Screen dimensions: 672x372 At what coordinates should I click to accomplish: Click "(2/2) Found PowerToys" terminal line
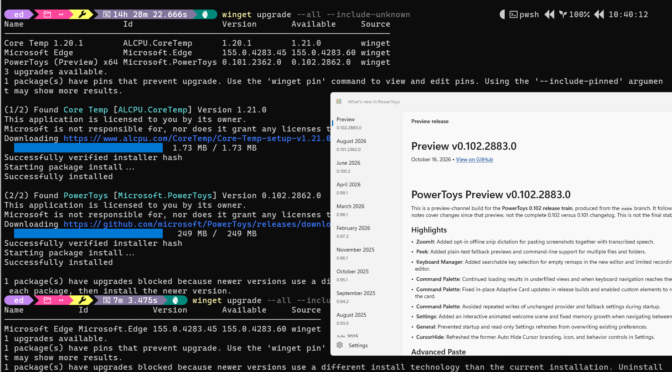pyautogui.click(x=162, y=195)
